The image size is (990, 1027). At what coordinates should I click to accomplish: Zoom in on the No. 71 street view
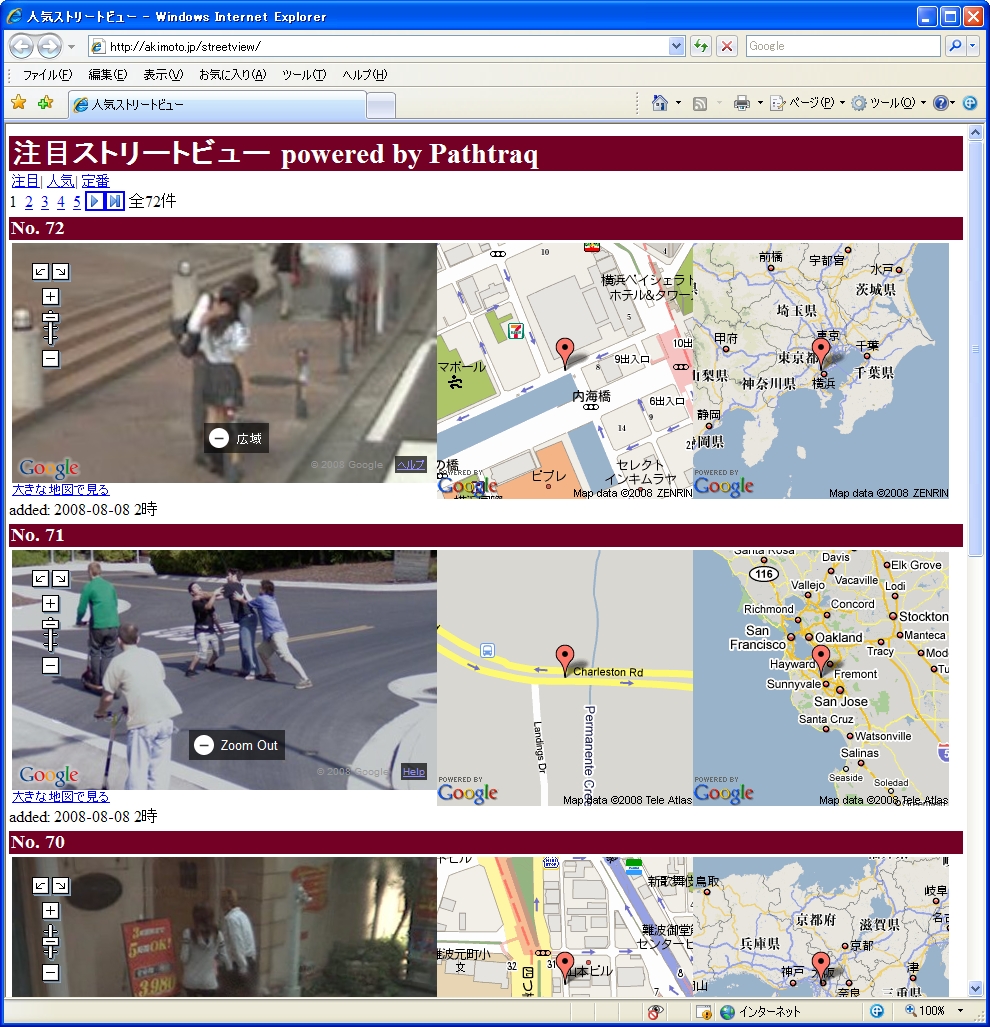pyautogui.click(x=50, y=603)
